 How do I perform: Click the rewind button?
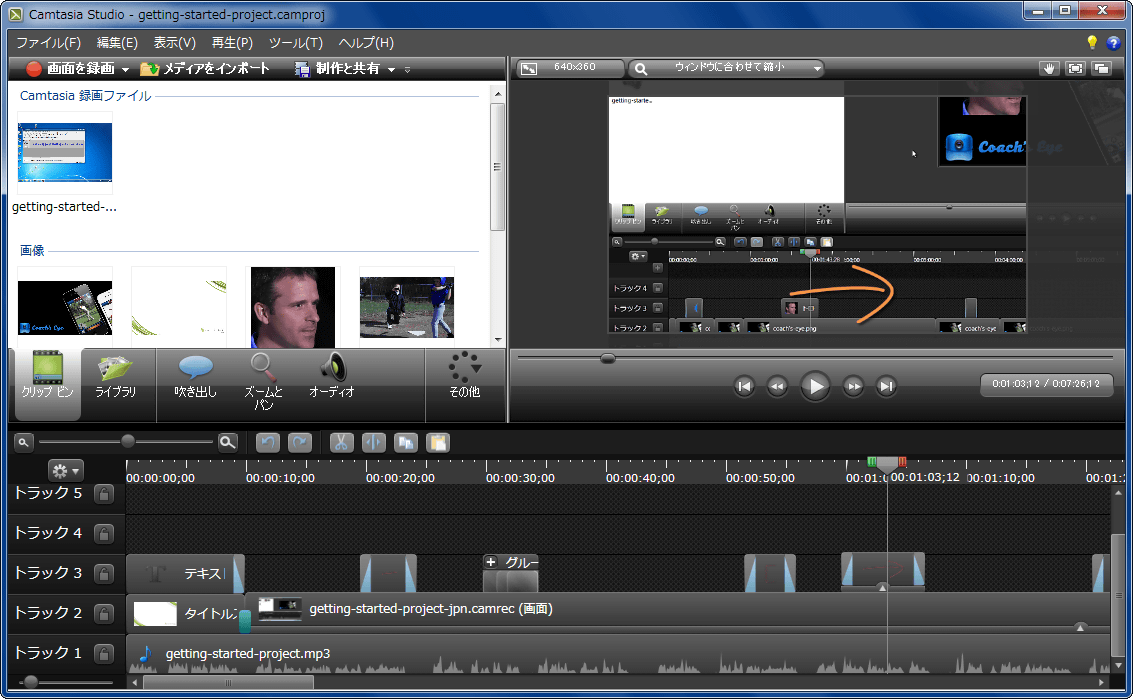pos(777,386)
